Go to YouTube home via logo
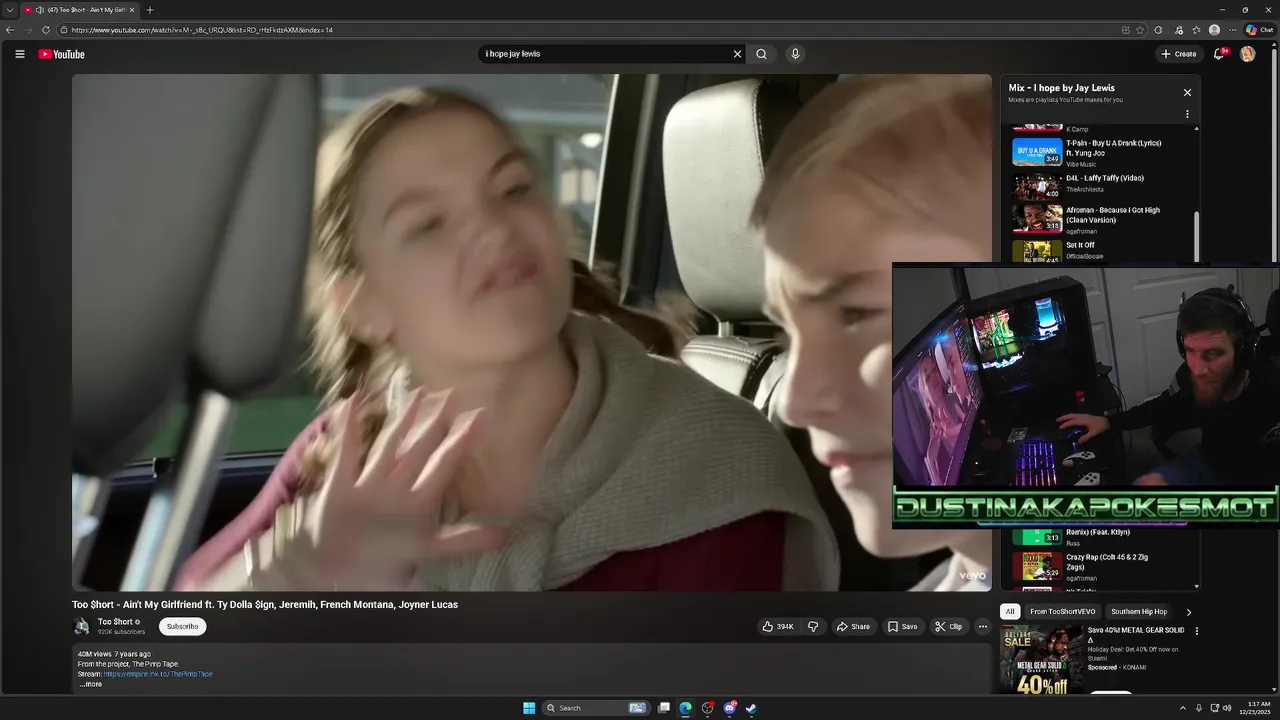Viewport: 1280px width, 720px height. (x=62, y=54)
